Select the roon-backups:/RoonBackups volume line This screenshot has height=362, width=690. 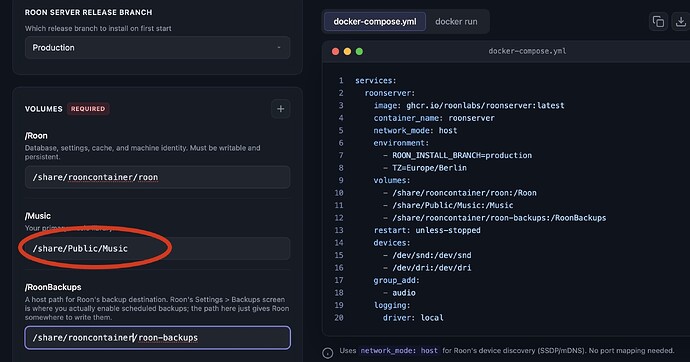pos(494,218)
